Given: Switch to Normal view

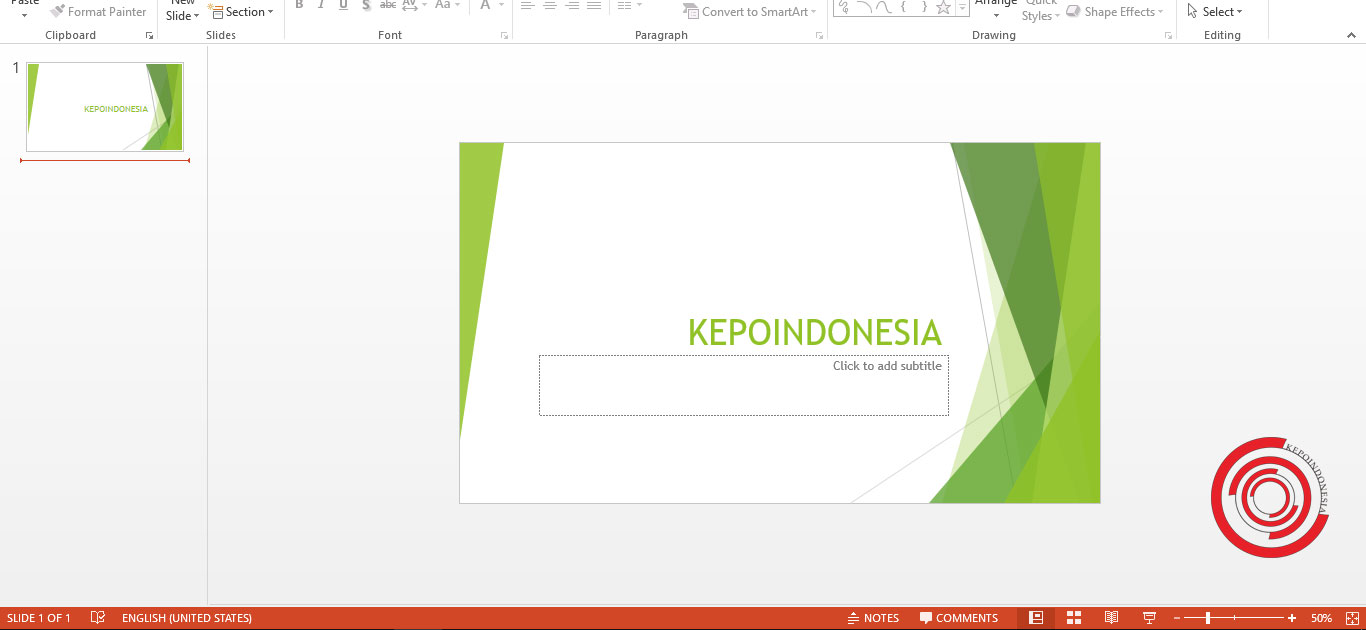Looking at the screenshot, I should coord(1036,618).
